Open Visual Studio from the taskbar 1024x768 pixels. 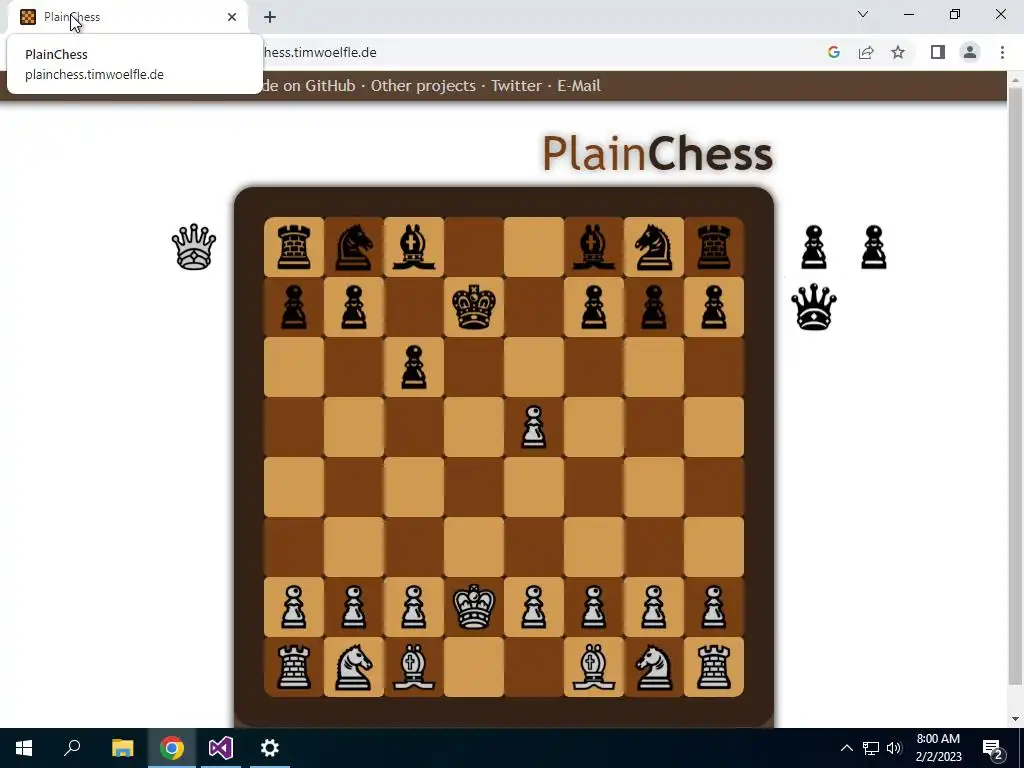(221, 748)
